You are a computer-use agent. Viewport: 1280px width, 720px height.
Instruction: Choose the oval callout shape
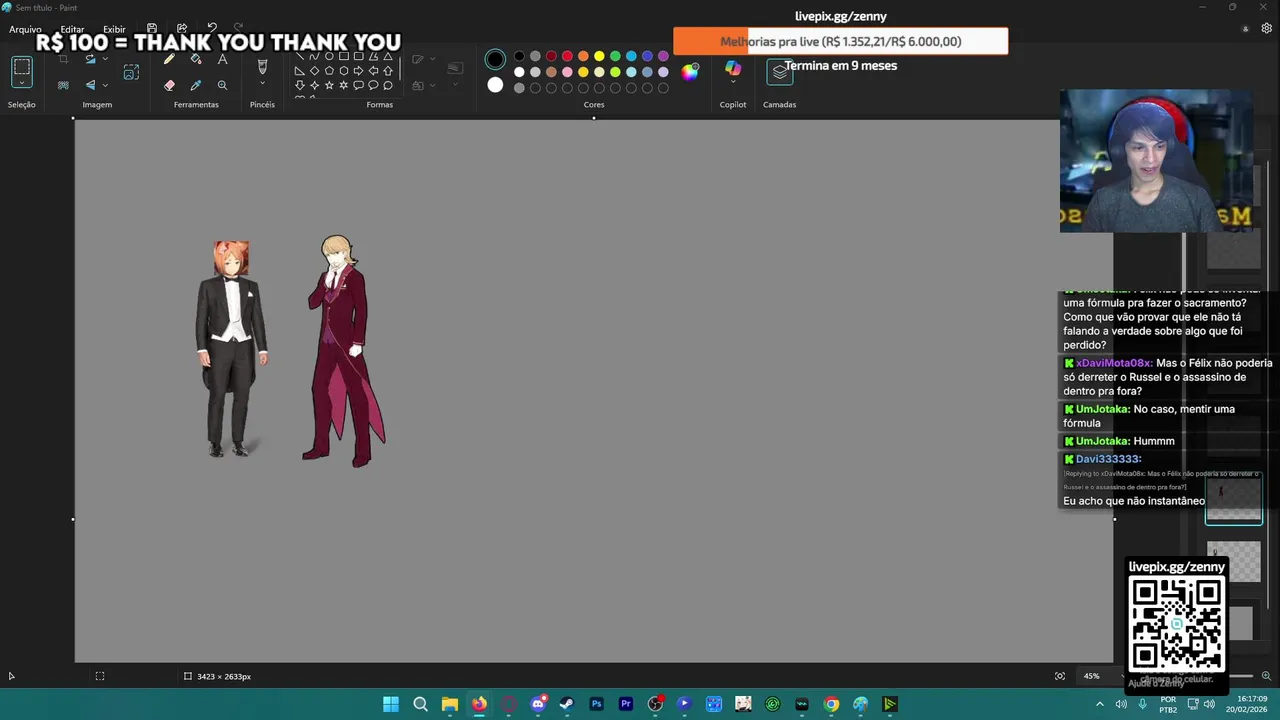373,85
